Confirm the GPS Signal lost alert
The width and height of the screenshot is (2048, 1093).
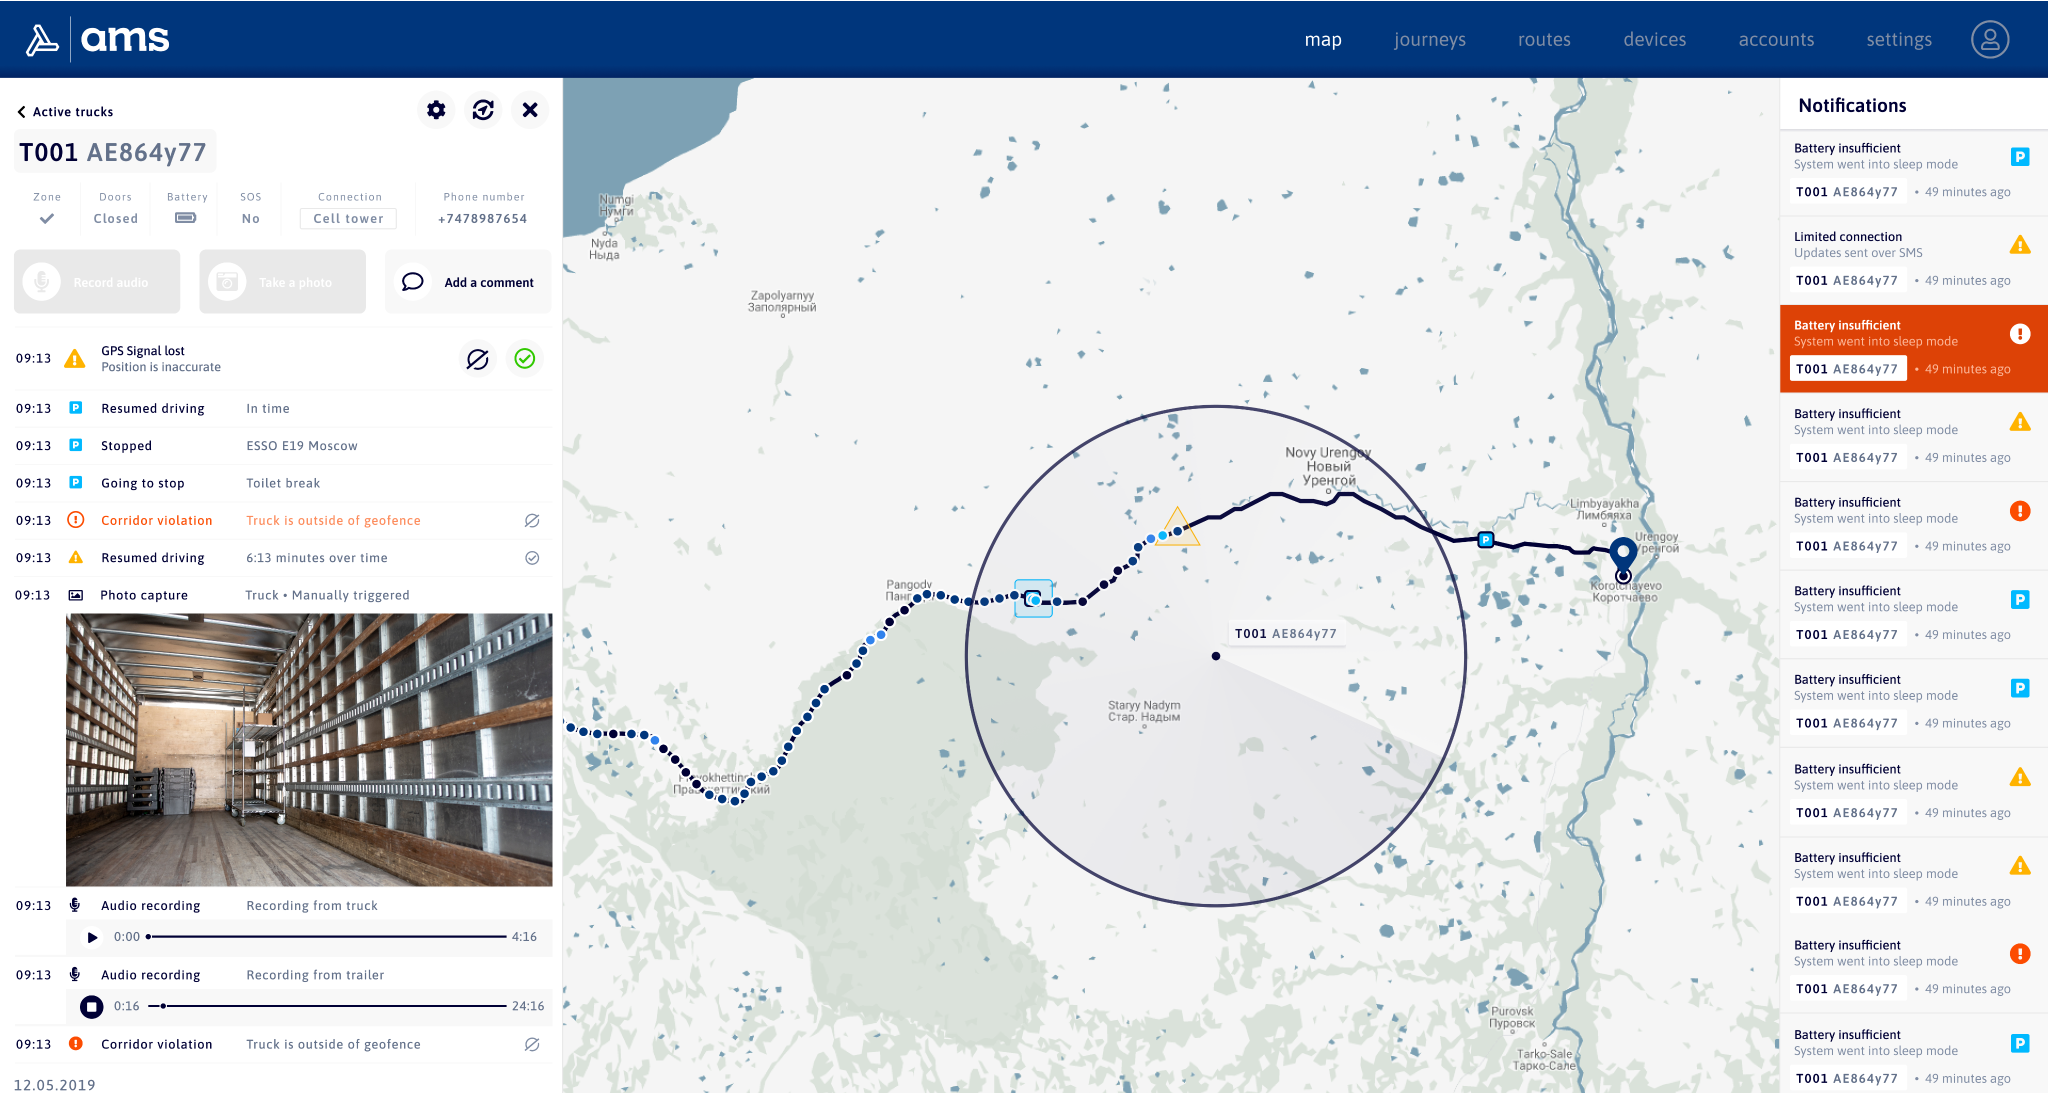pos(525,358)
